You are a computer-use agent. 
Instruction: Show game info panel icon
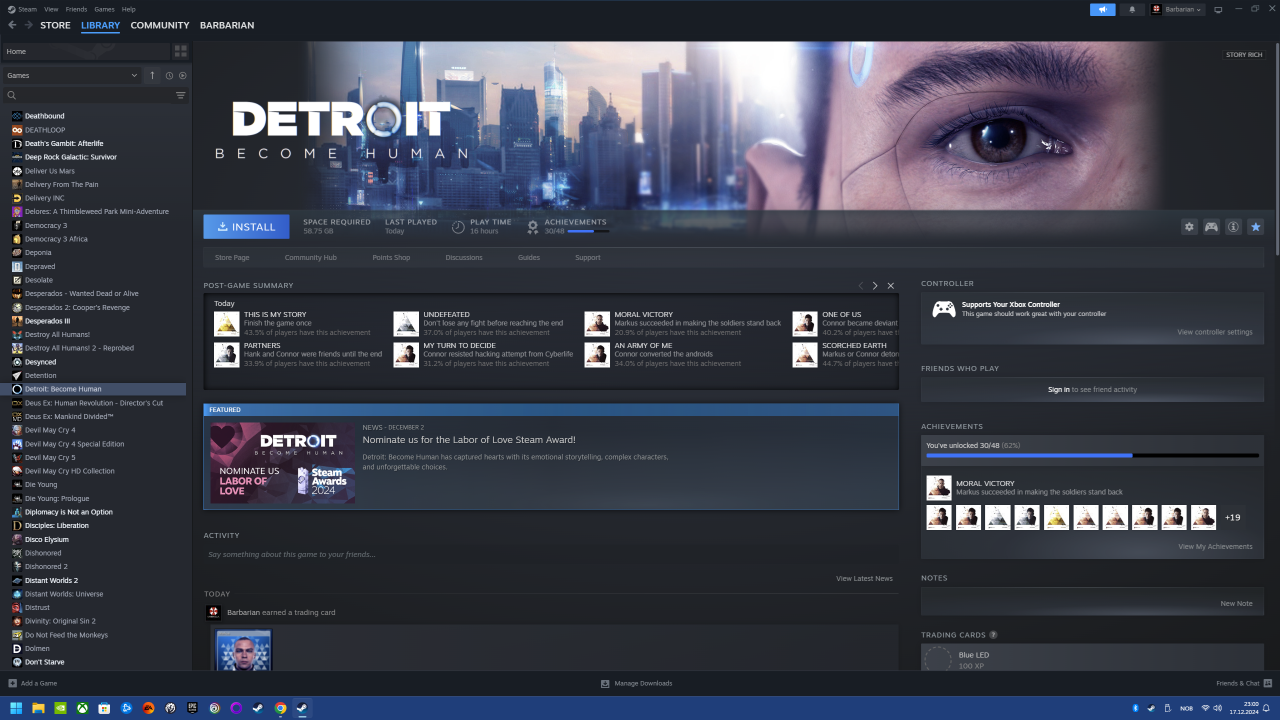click(x=1233, y=227)
